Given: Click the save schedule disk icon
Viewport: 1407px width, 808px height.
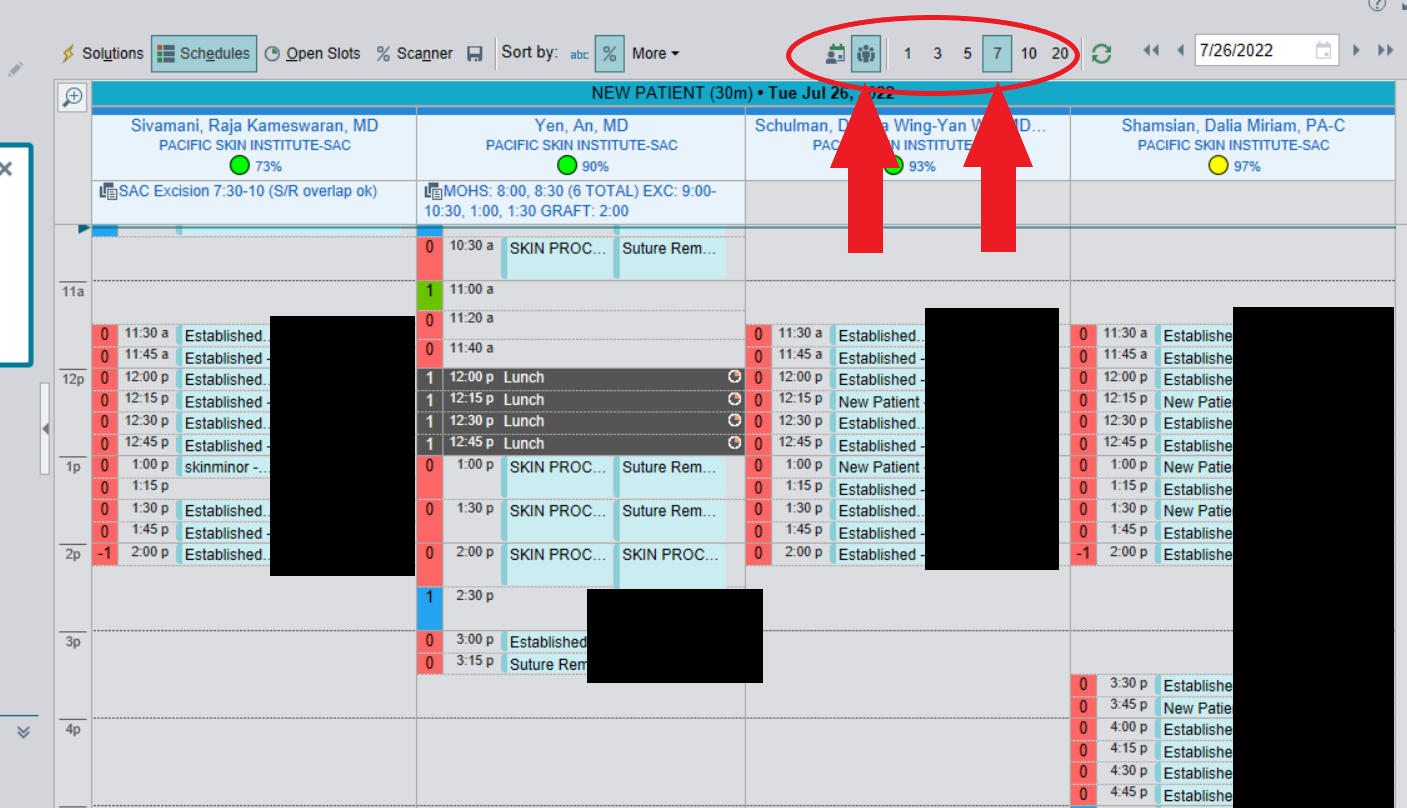Looking at the screenshot, I should coord(474,53).
